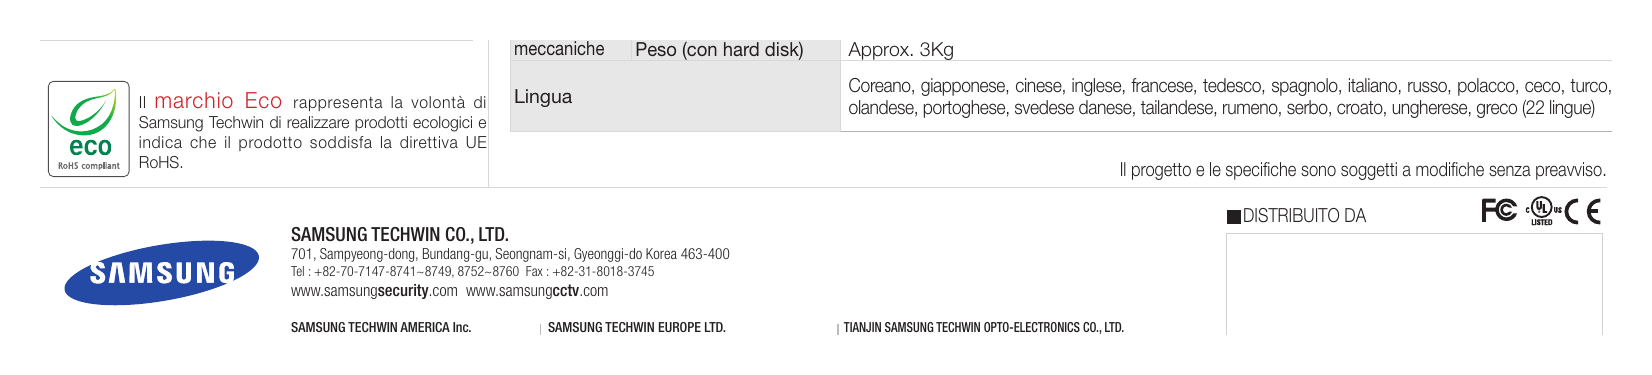Click the blue Samsung oval logo

162,272
